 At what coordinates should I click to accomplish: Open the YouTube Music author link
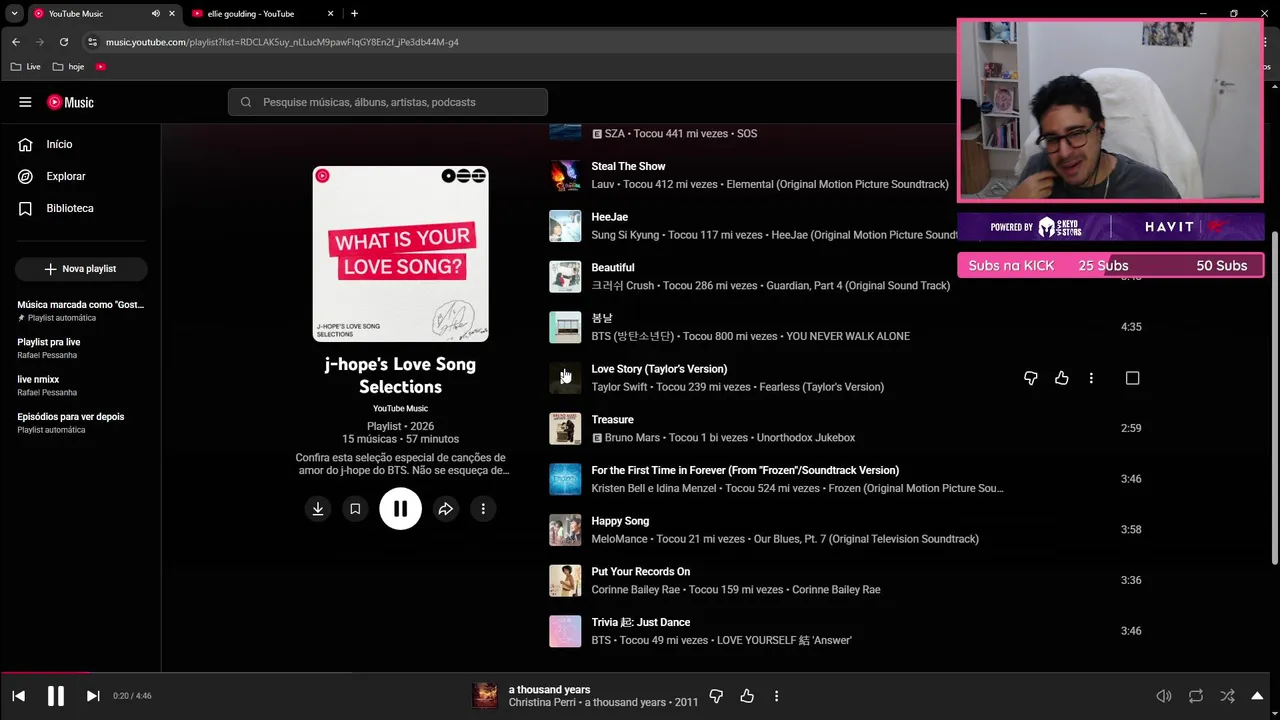point(400,408)
